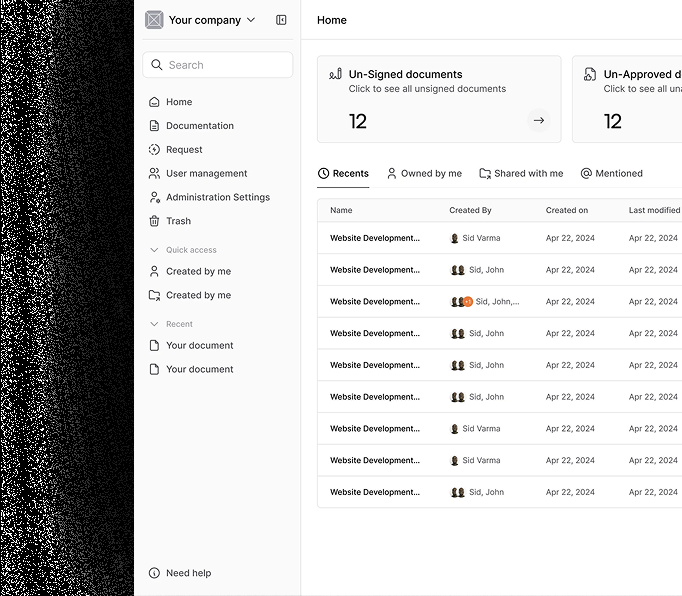Screen dimensions: 682x596
Task: Click the arrow on Un-Signed documents card
Action: 539,121
